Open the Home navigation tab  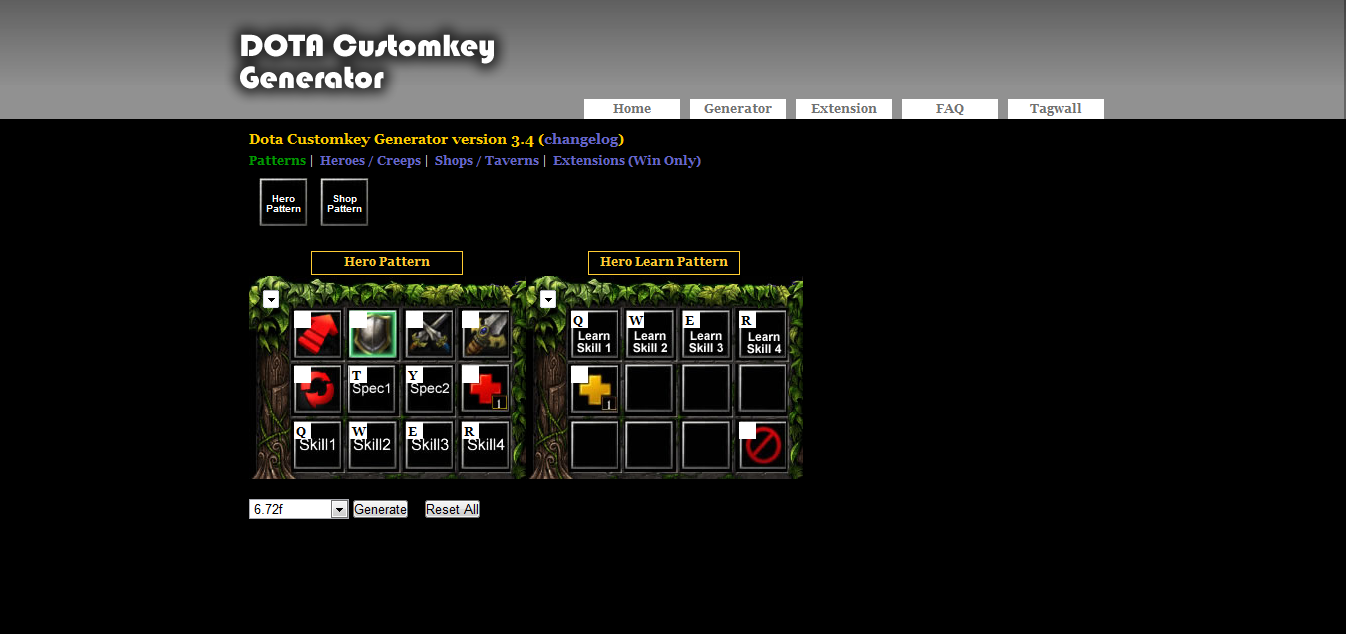632,109
